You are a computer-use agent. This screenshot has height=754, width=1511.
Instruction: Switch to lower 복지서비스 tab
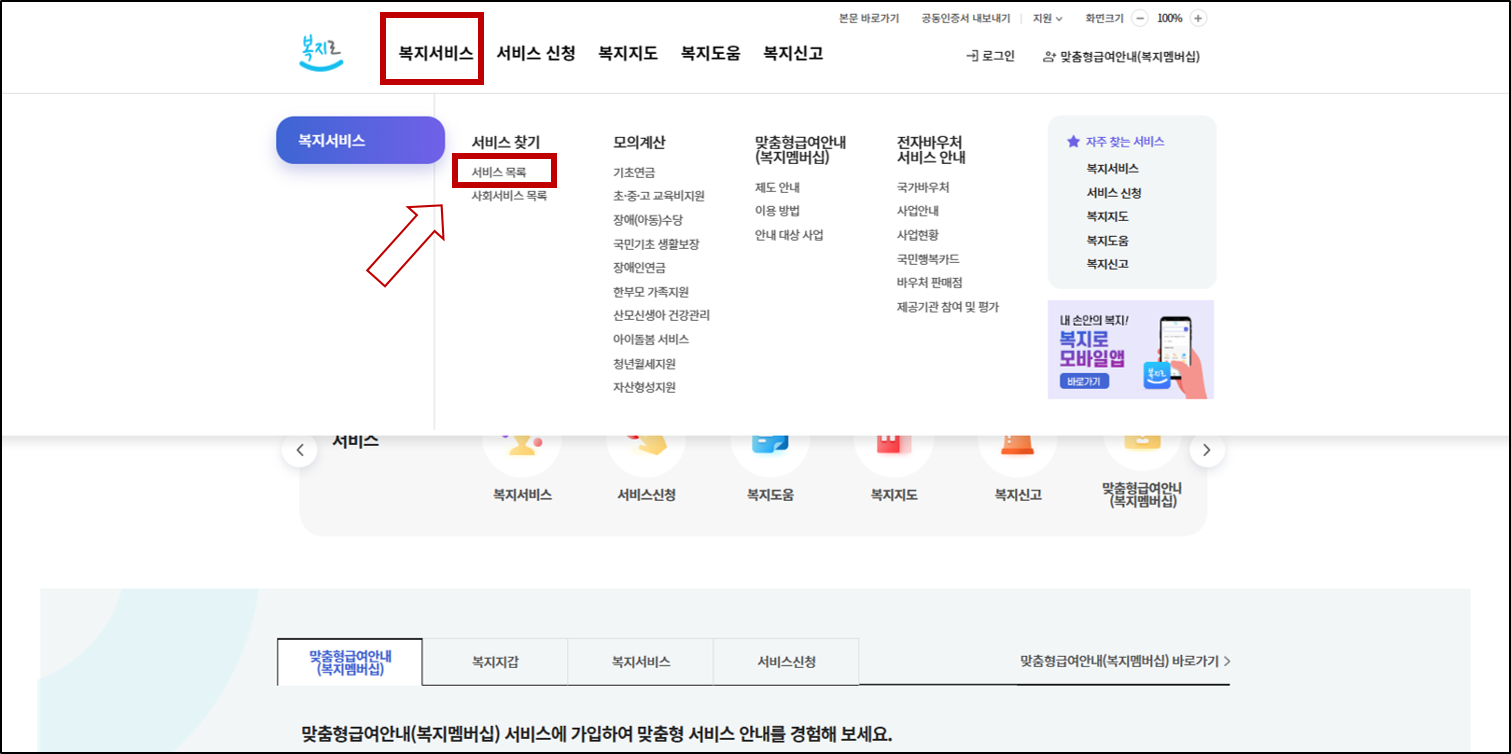(641, 661)
